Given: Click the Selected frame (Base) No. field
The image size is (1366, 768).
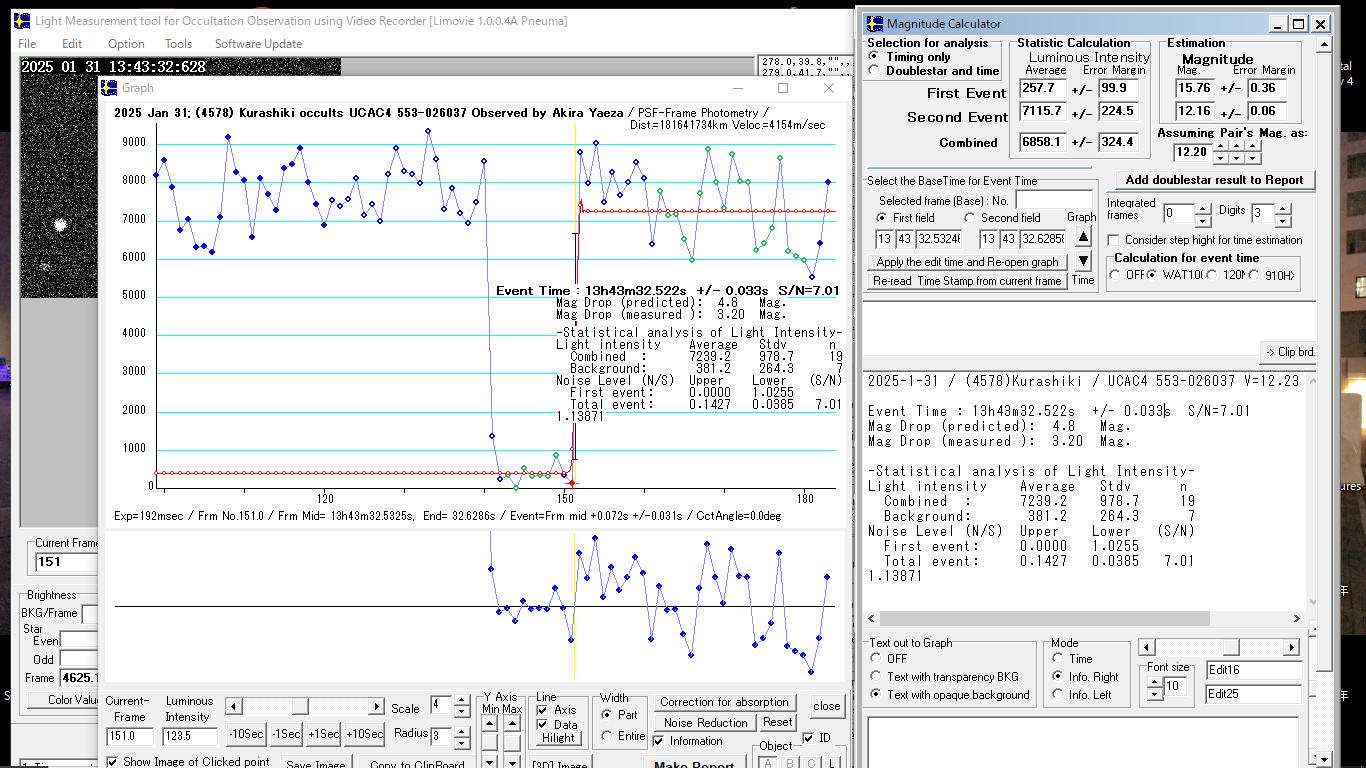Looking at the screenshot, I should tap(1053, 200).
